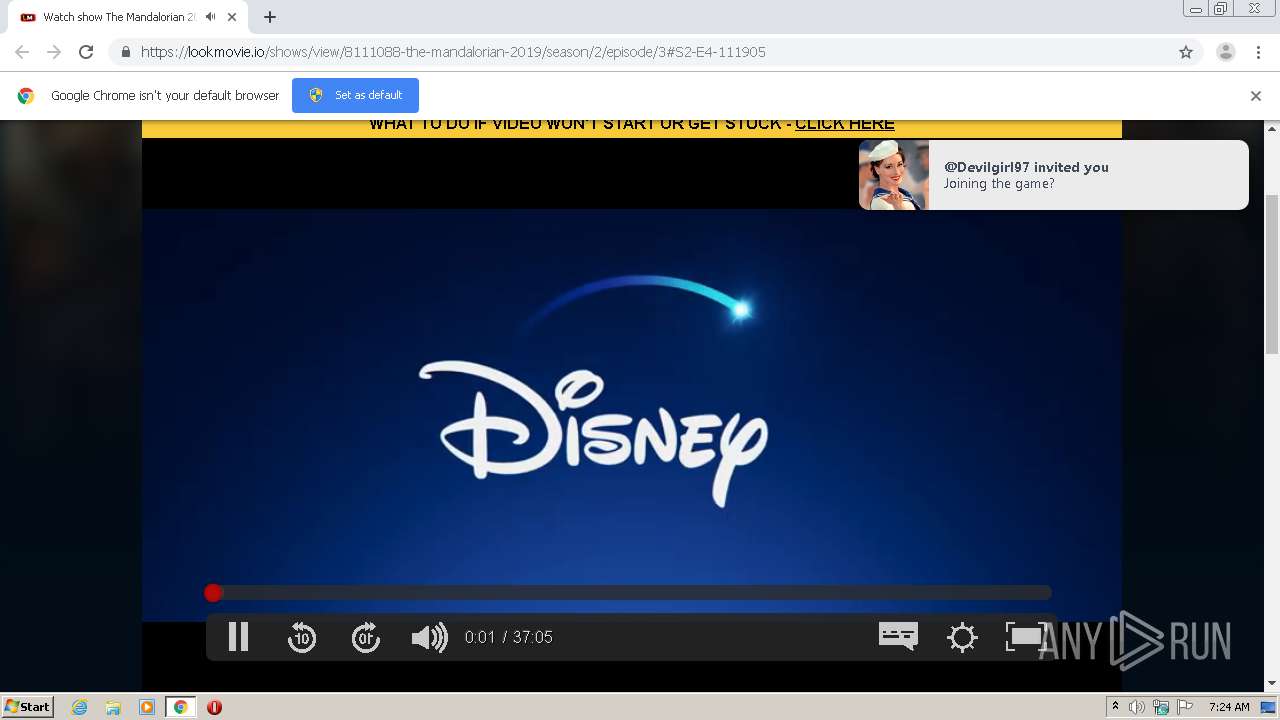
Task: Pause the video playback
Action: tap(238, 637)
